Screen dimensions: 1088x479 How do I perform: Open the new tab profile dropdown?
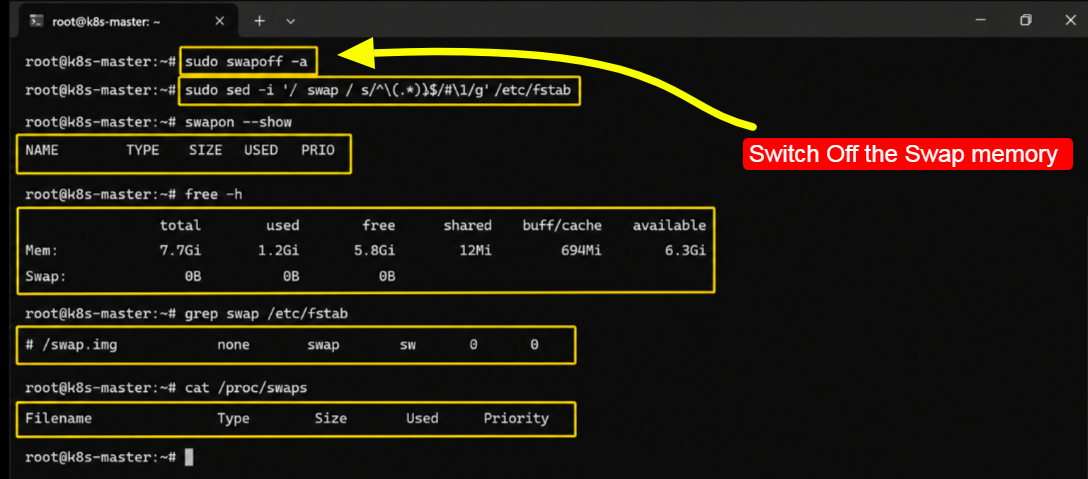[x=291, y=21]
